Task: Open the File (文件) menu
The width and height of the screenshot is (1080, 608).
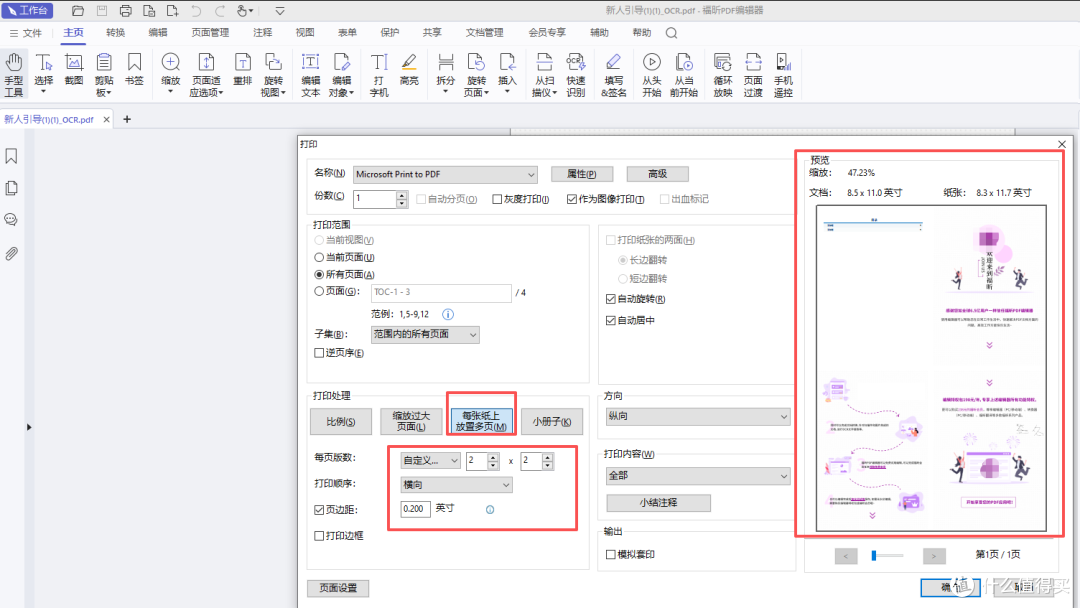Action: pos(26,33)
